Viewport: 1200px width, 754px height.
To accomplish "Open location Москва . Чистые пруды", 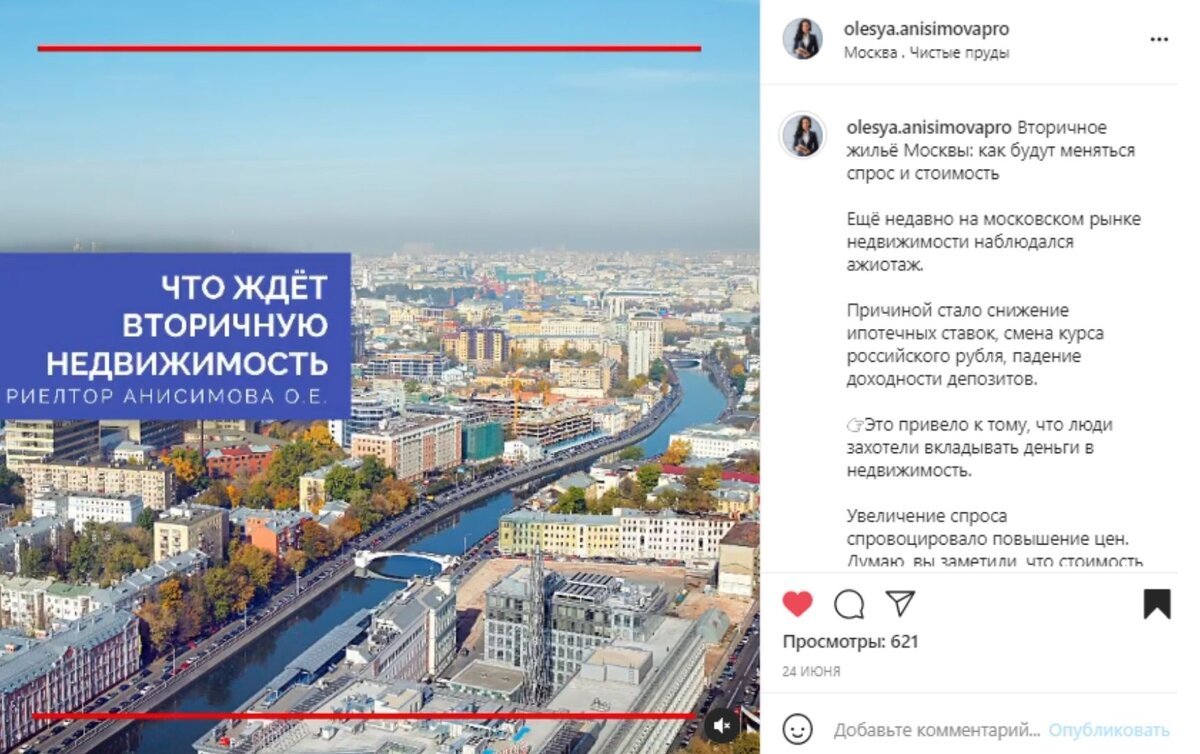I will 927,53.
